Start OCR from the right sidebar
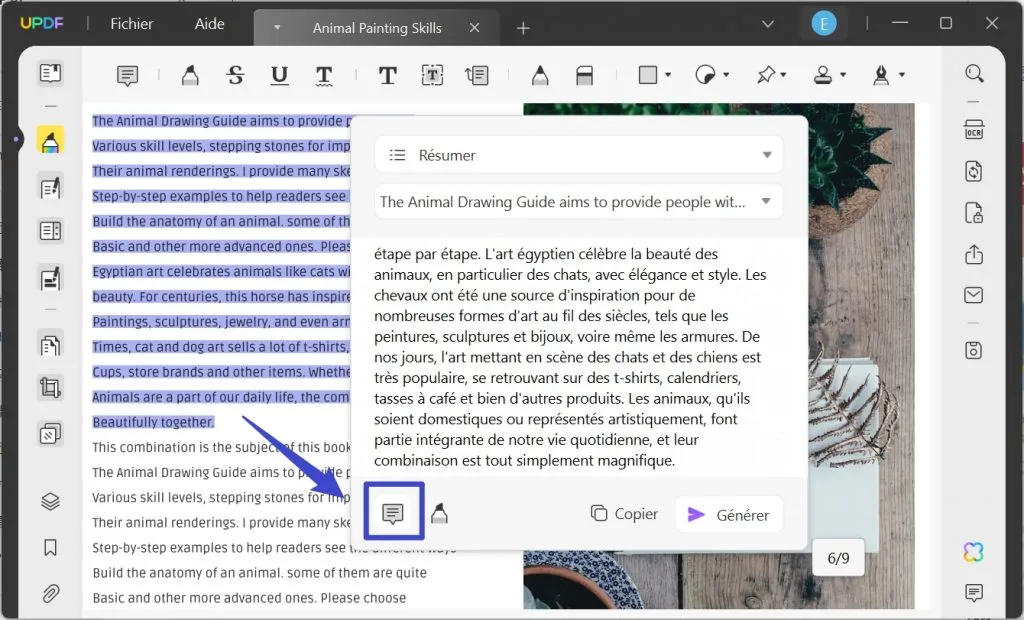 [974, 128]
